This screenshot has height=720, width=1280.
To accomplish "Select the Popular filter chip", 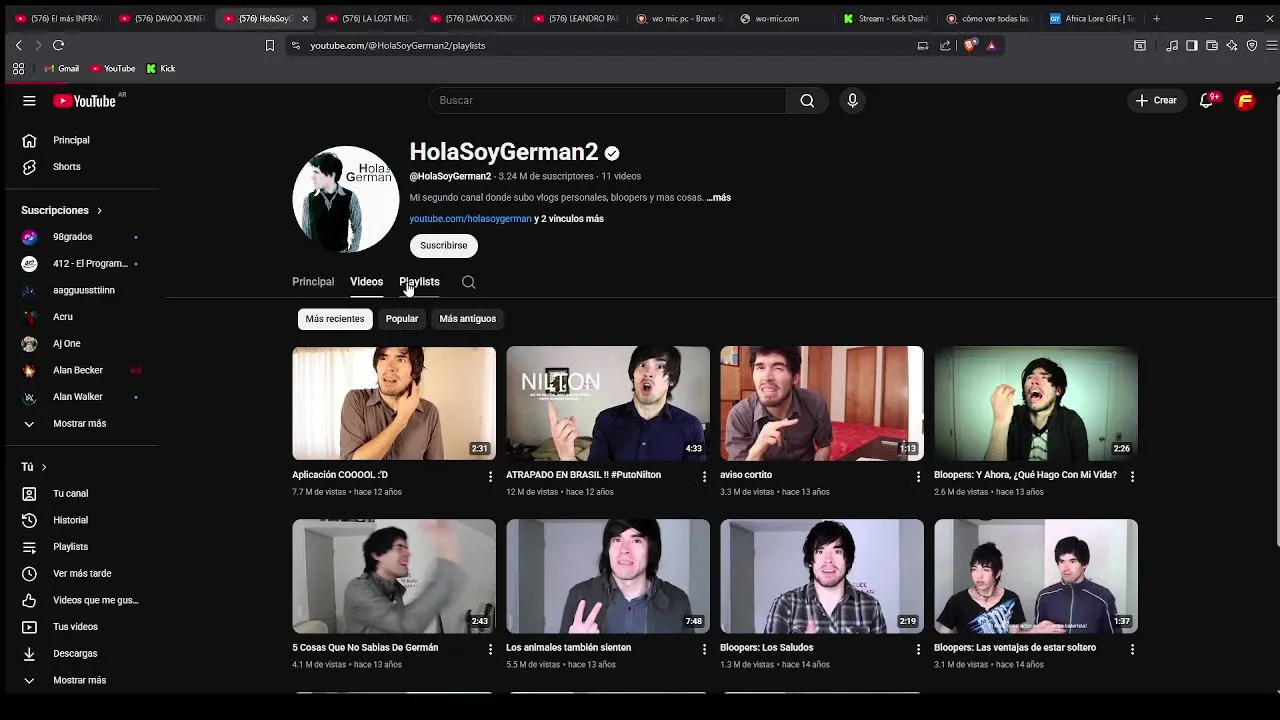I will pyautogui.click(x=402, y=319).
